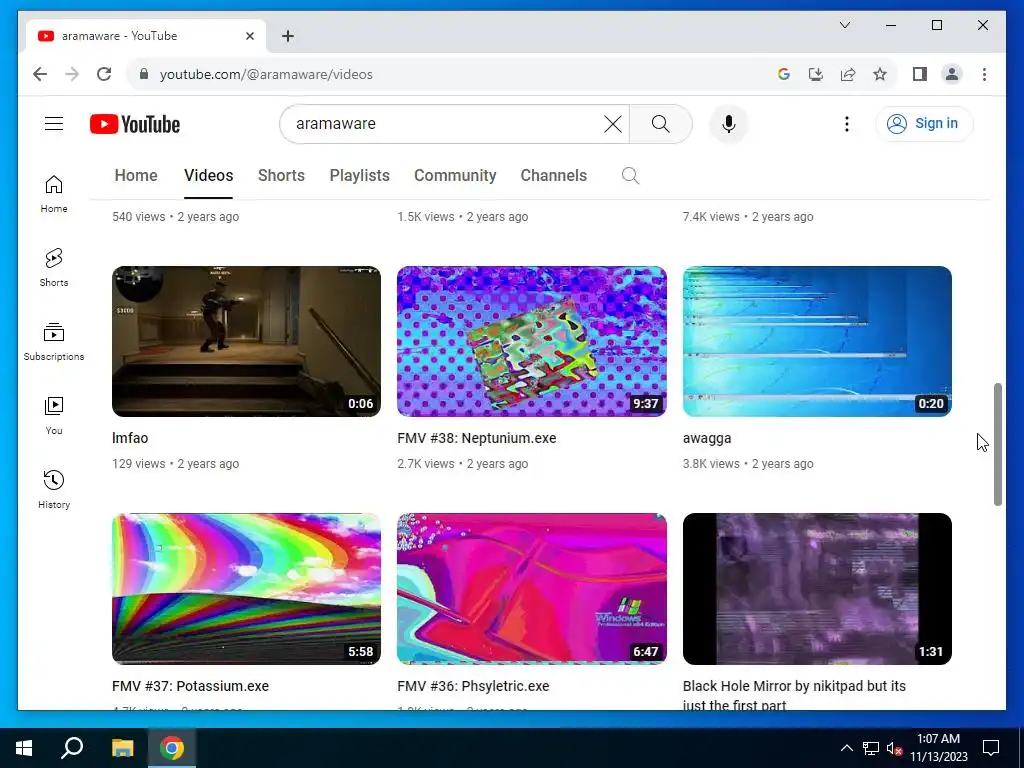Open a new tab with plus button
The image size is (1024, 768).
click(x=288, y=36)
